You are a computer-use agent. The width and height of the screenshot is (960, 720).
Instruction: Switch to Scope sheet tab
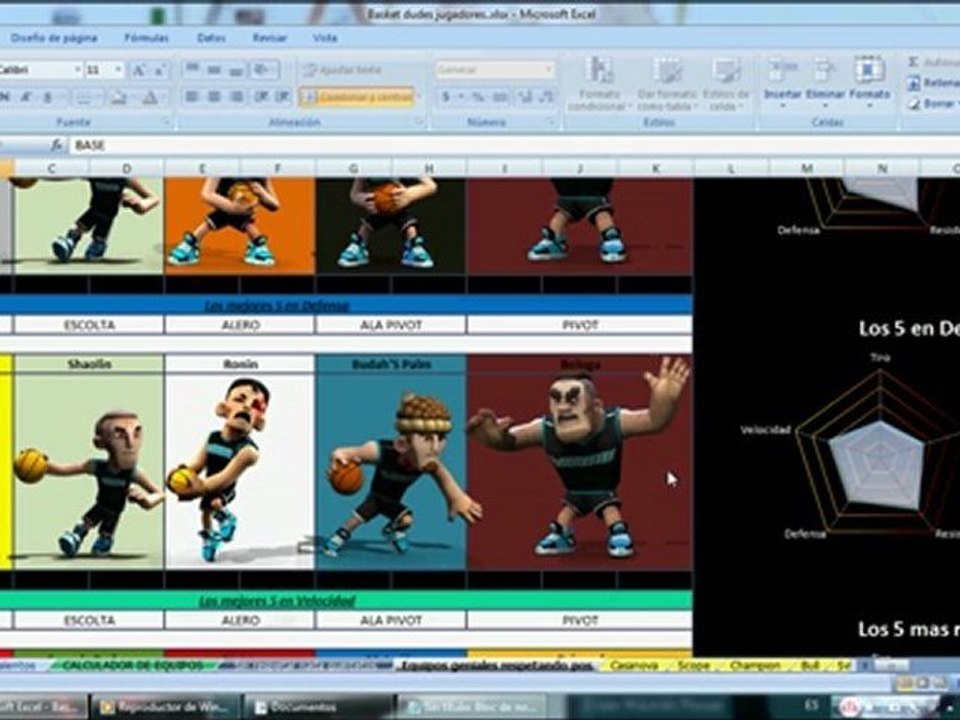point(694,665)
